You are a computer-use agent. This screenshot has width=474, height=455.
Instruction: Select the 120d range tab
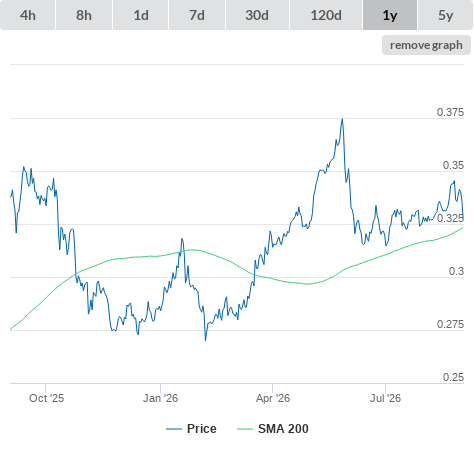click(326, 15)
